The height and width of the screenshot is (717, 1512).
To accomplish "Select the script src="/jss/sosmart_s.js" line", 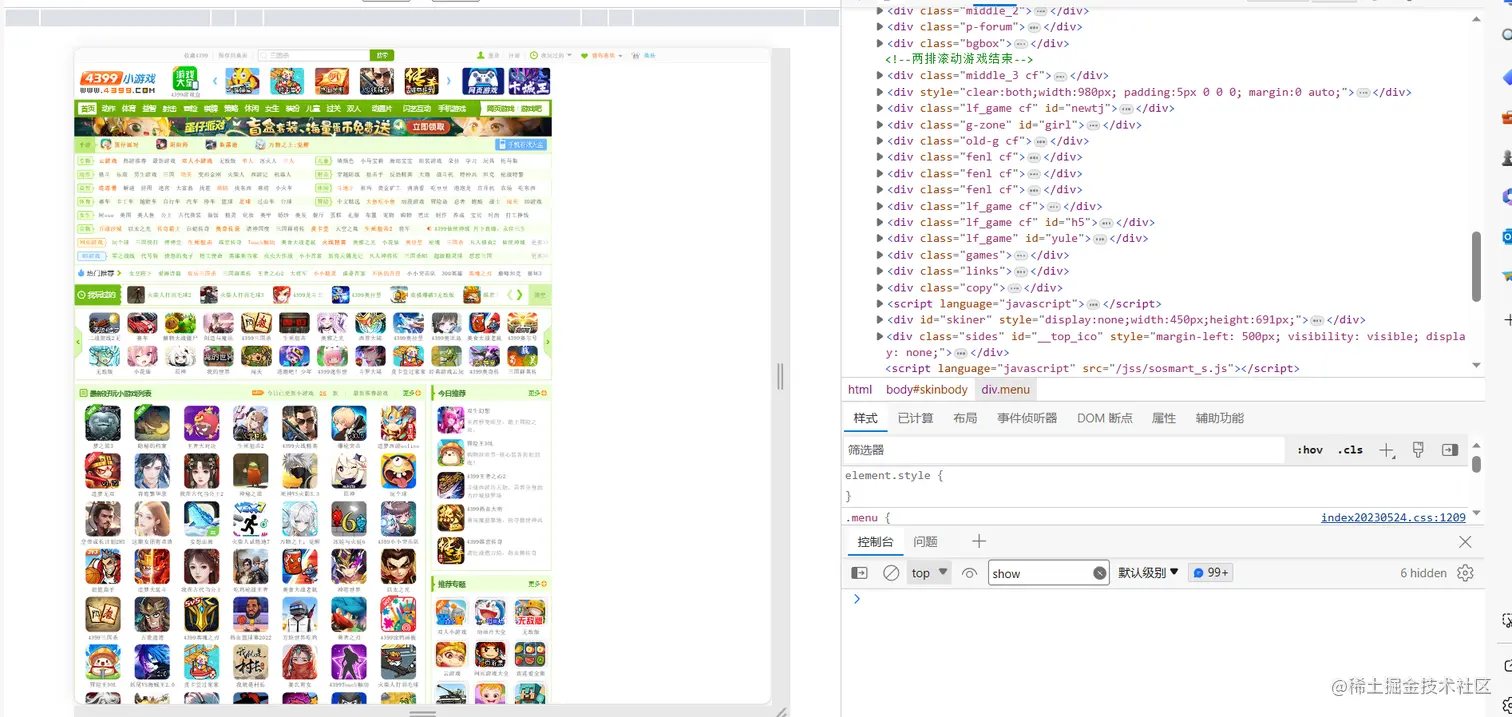I will (1093, 368).
